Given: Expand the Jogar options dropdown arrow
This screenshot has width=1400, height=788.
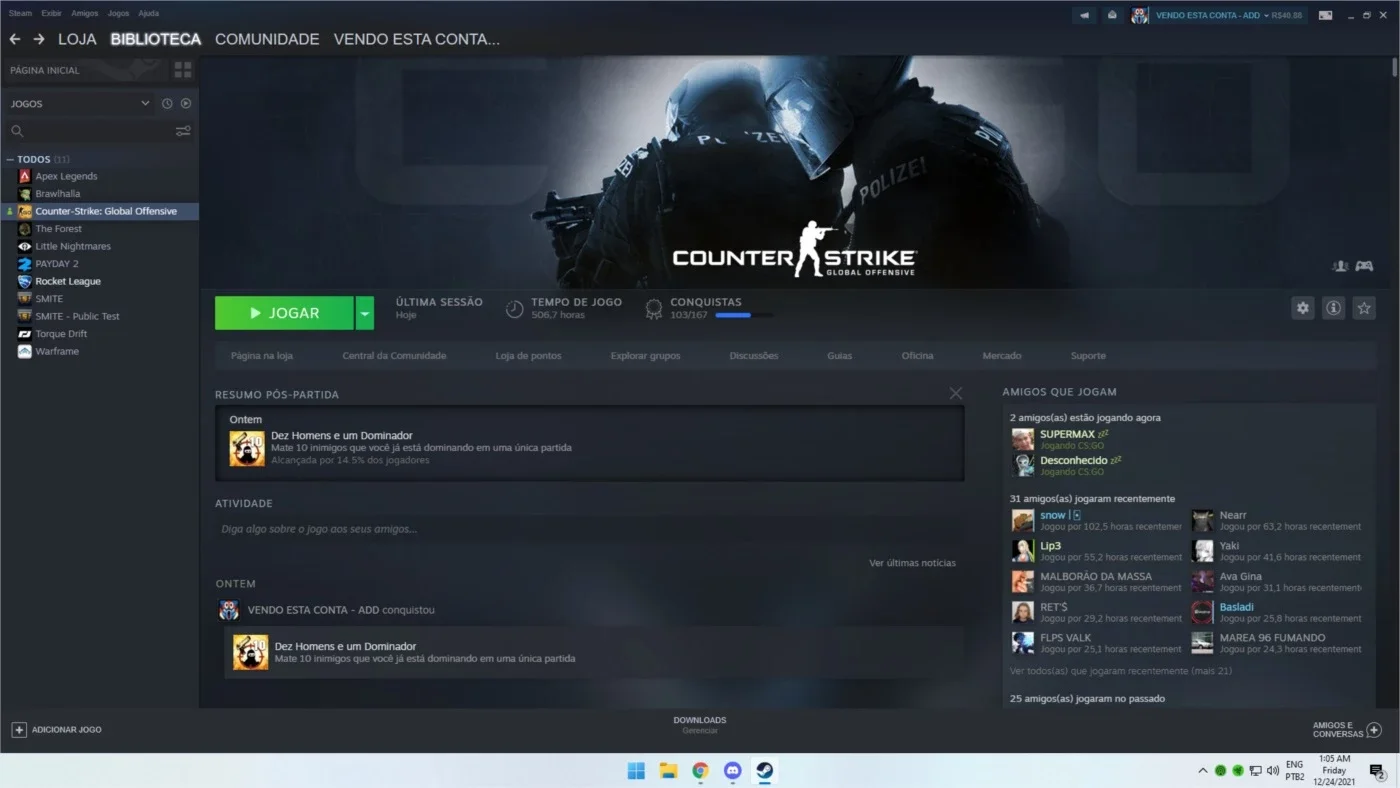Looking at the screenshot, I should (x=365, y=313).
